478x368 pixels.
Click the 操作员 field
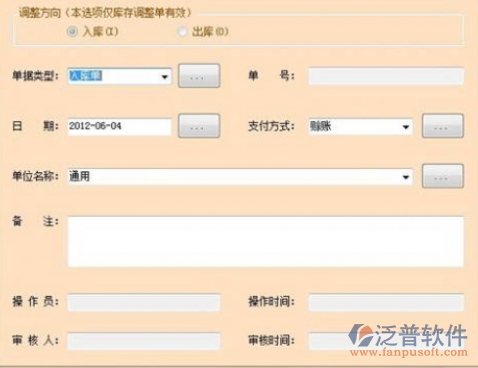coord(144,302)
